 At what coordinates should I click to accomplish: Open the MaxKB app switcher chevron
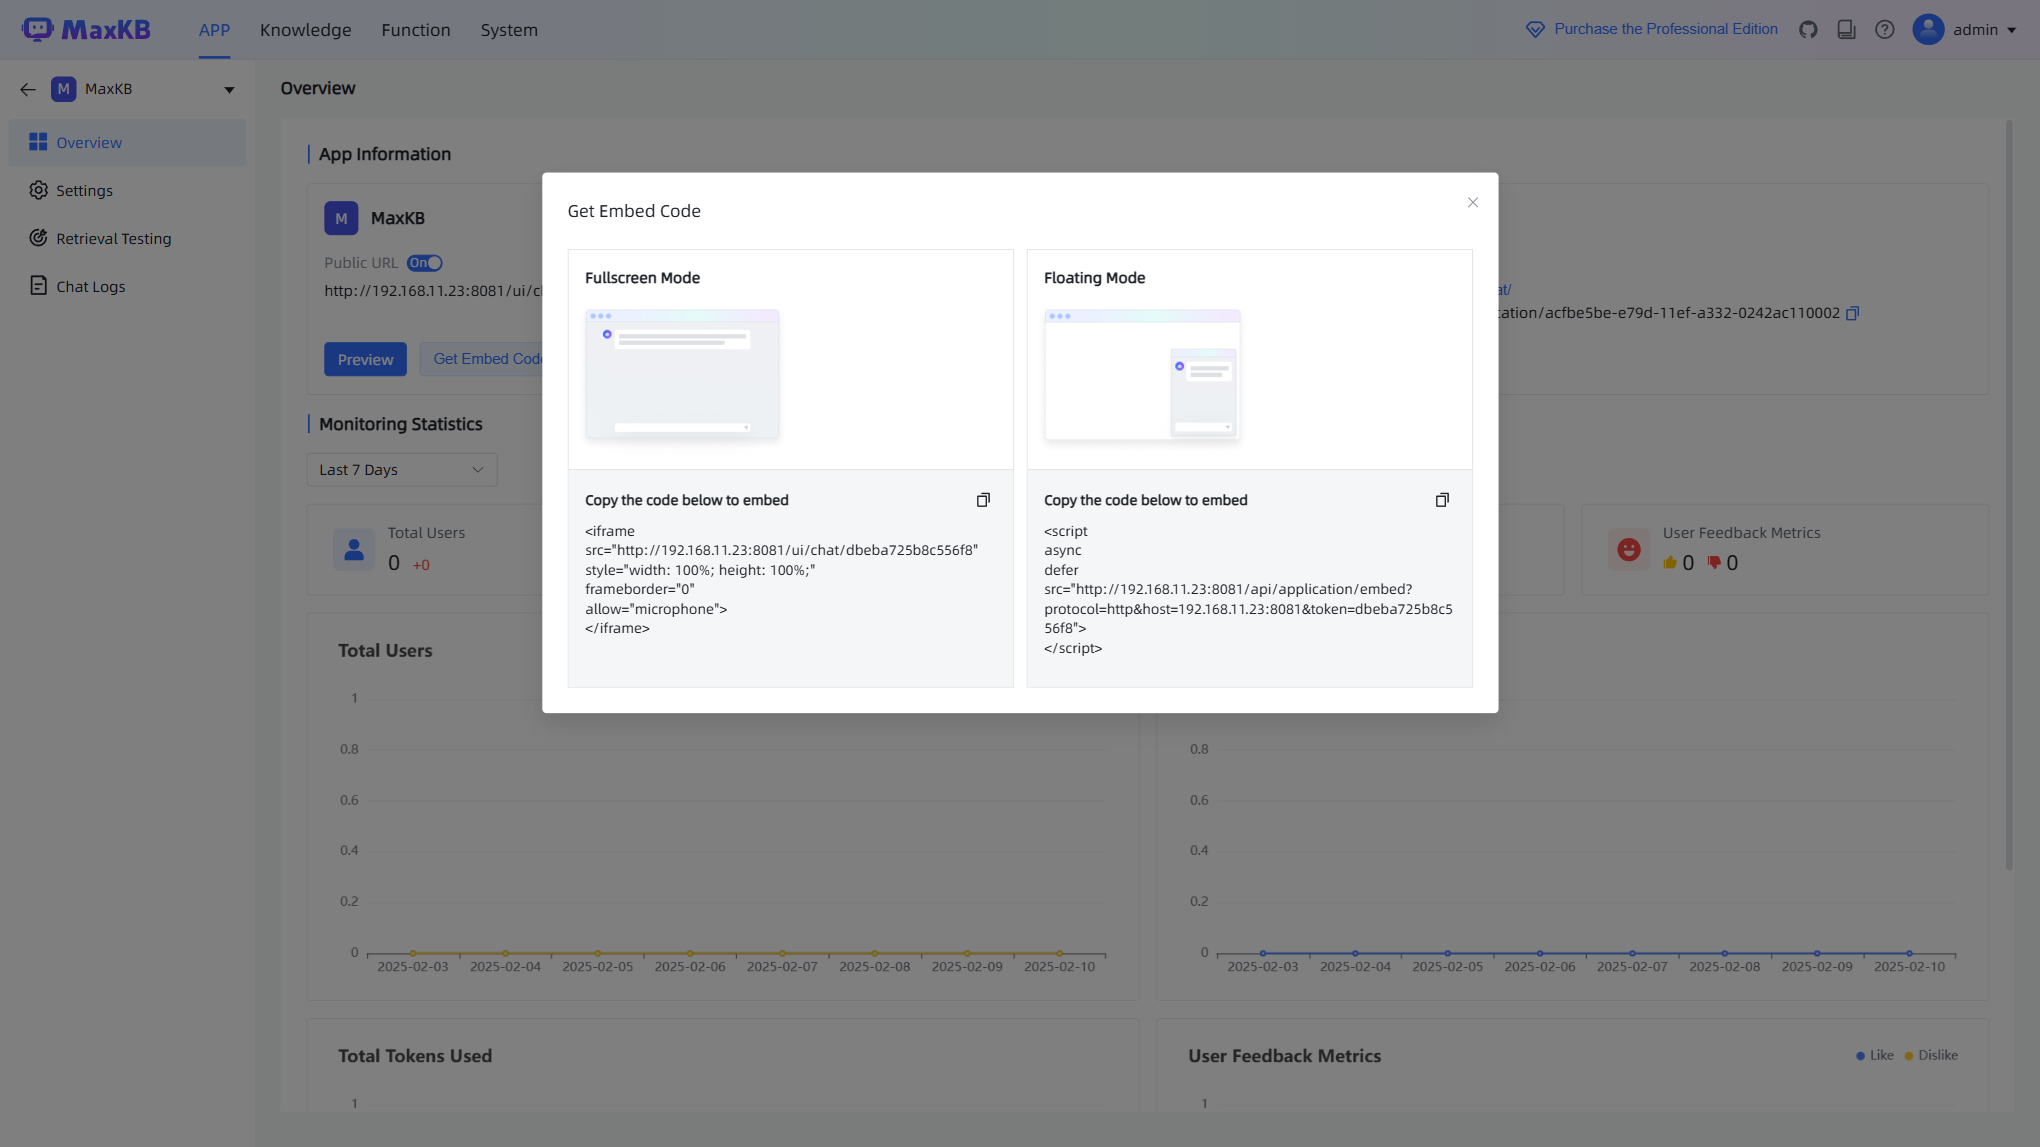point(229,89)
